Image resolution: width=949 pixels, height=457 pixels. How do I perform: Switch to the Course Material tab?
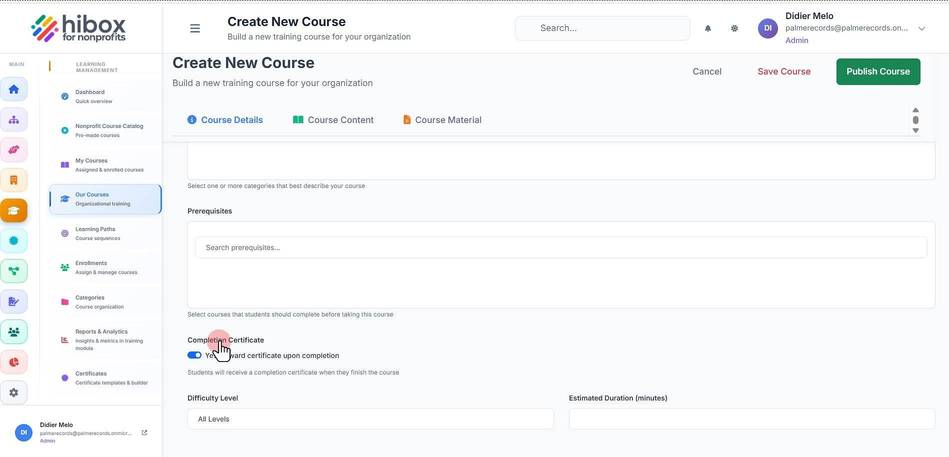tap(442, 120)
